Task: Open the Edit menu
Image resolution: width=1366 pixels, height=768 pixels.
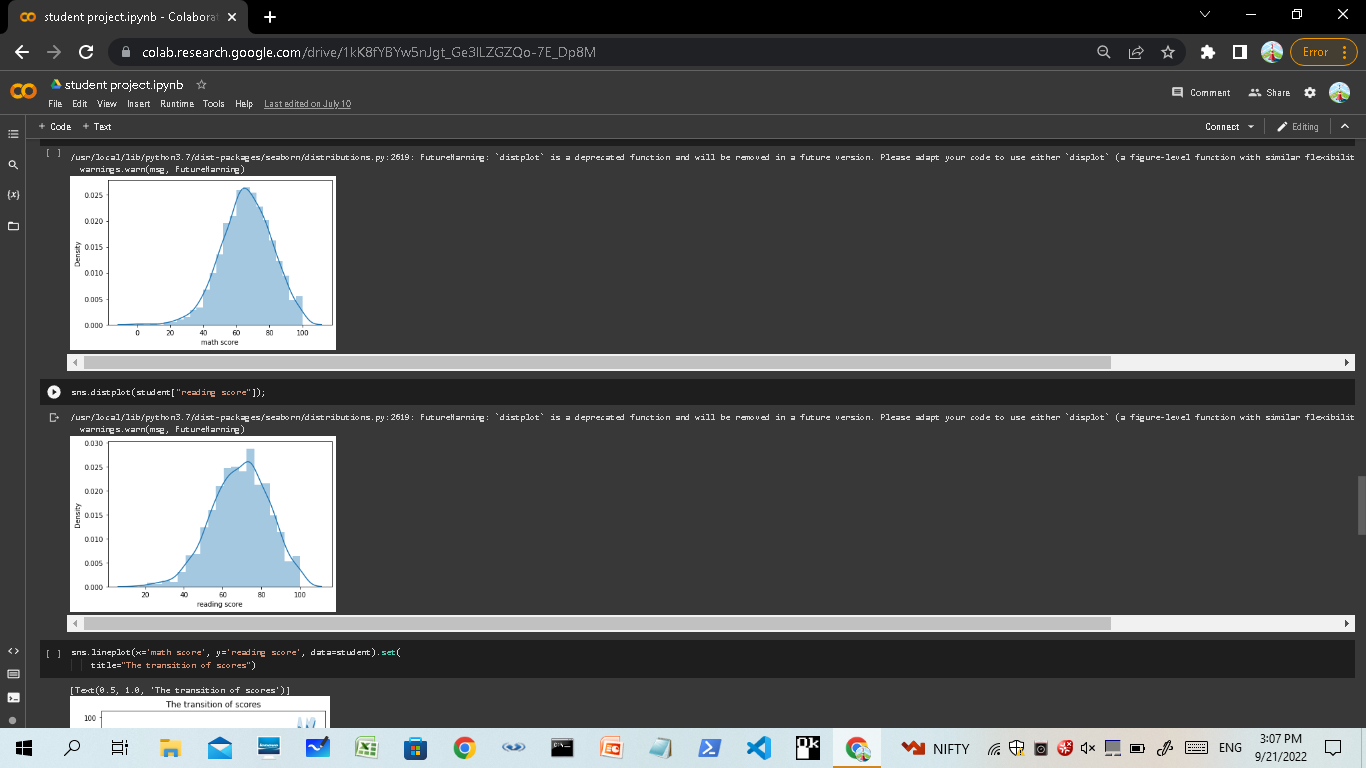Action: point(80,104)
